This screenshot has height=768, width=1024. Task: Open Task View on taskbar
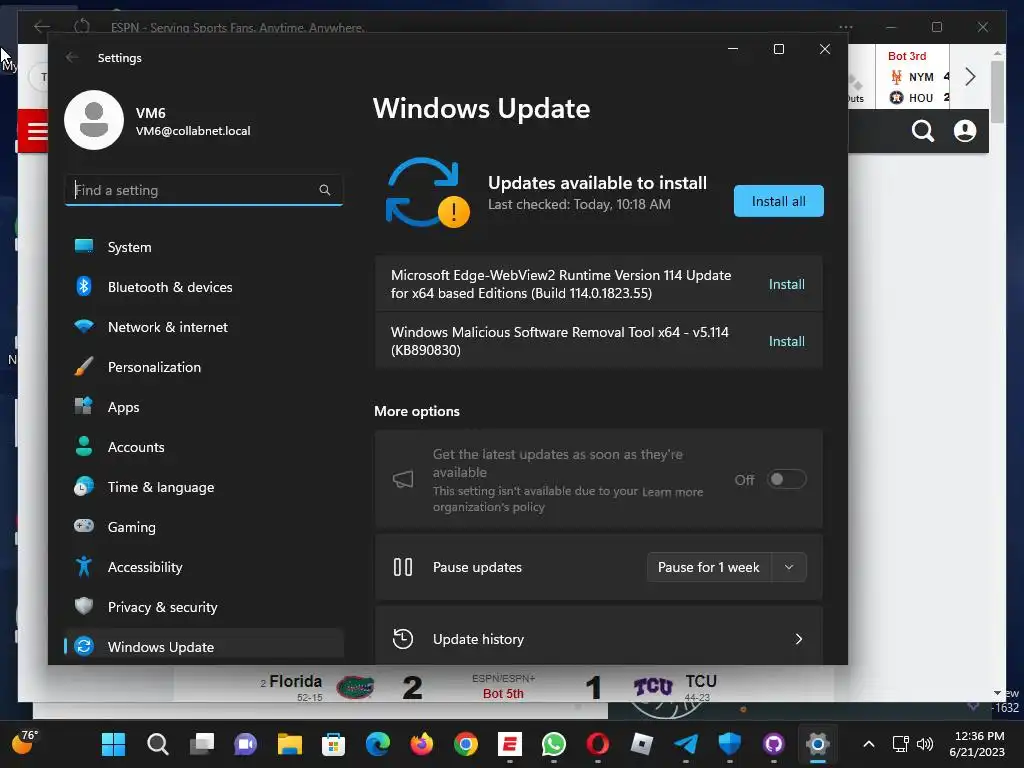(x=202, y=744)
